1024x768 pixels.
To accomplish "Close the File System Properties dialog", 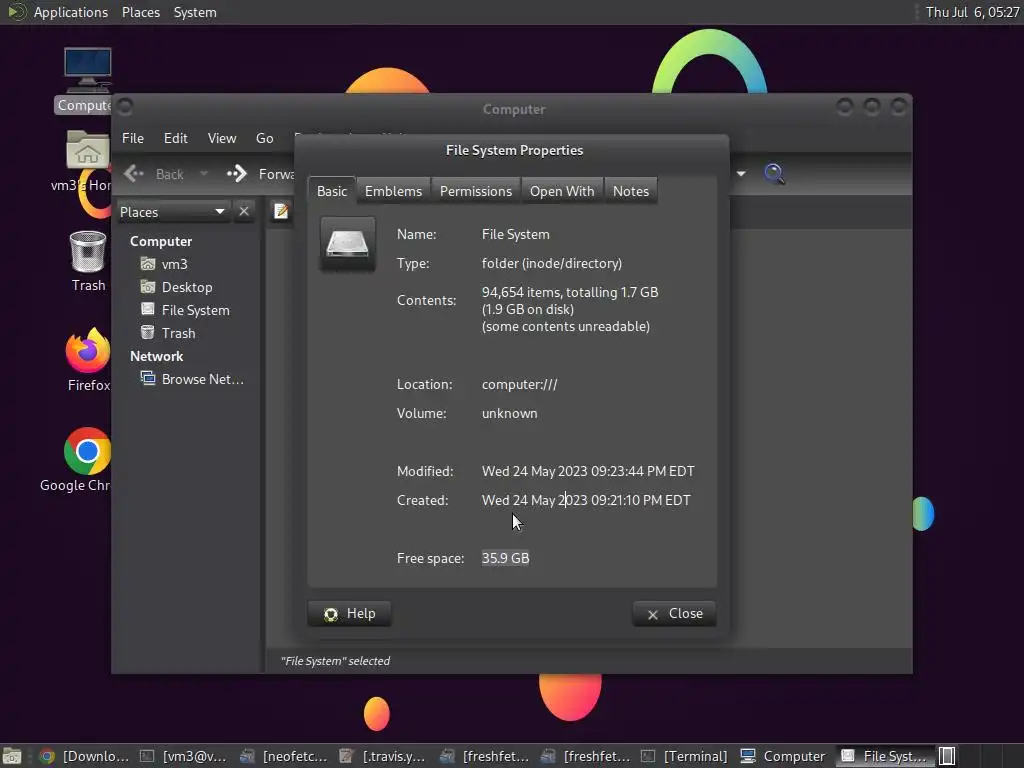I will pyautogui.click(x=675, y=613).
